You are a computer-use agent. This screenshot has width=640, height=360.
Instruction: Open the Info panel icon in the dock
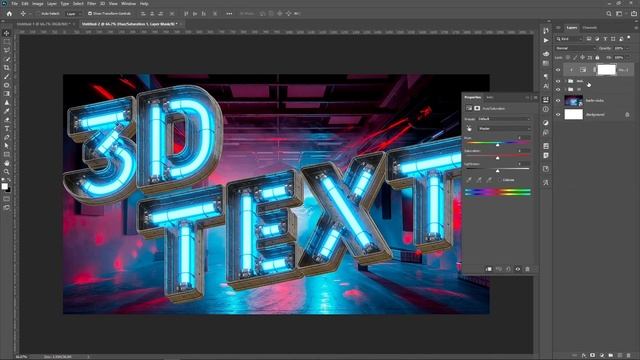pos(546,109)
